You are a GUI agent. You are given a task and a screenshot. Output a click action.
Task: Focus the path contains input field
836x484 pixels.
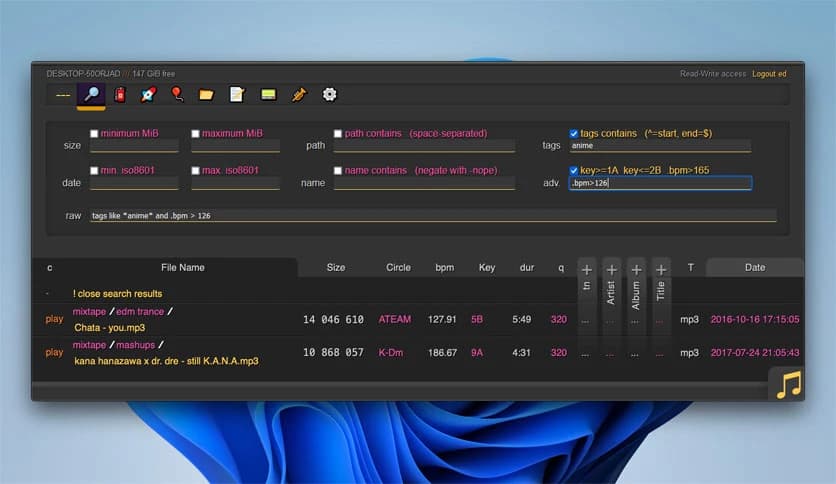coord(424,146)
